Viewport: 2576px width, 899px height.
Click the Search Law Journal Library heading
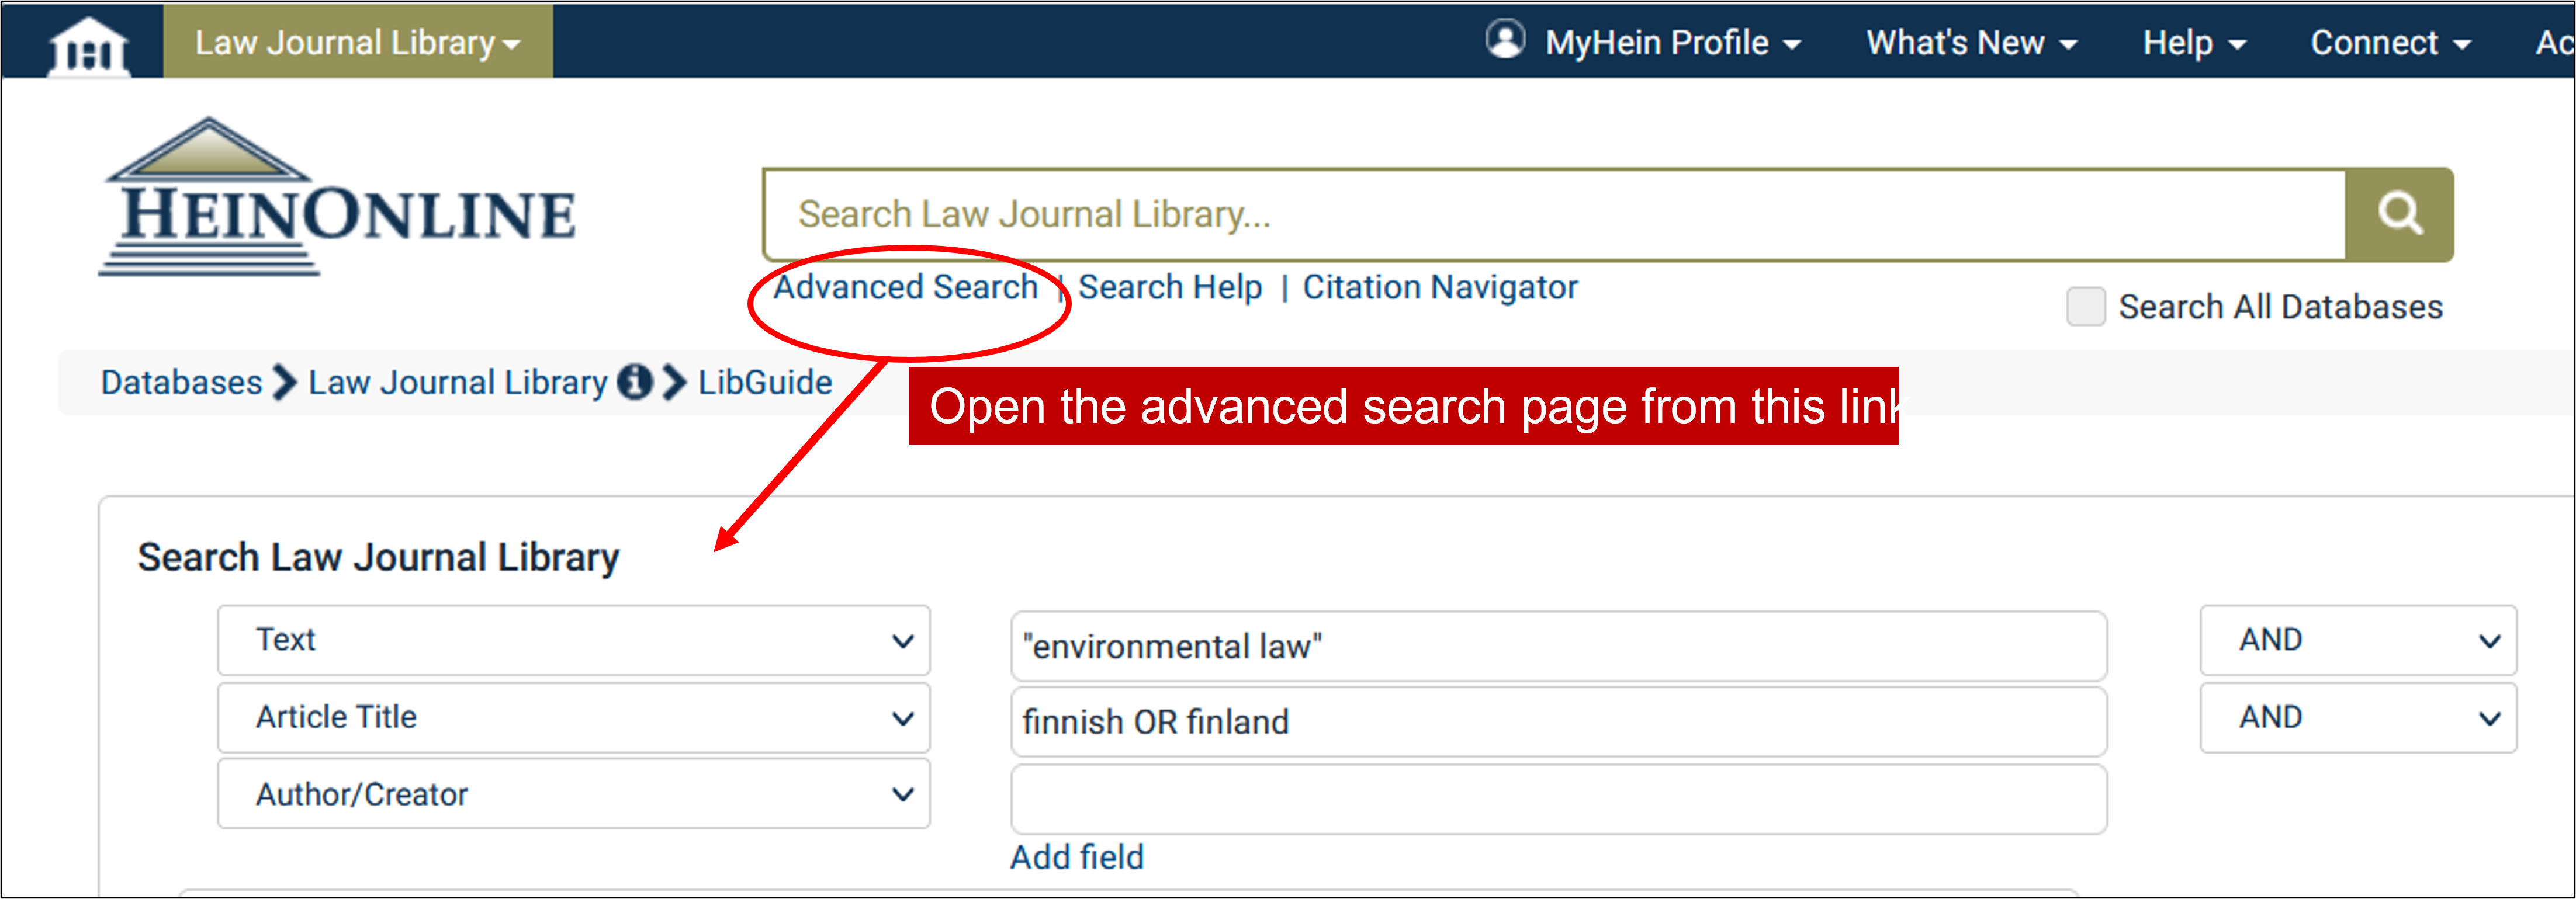(x=378, y=557)
